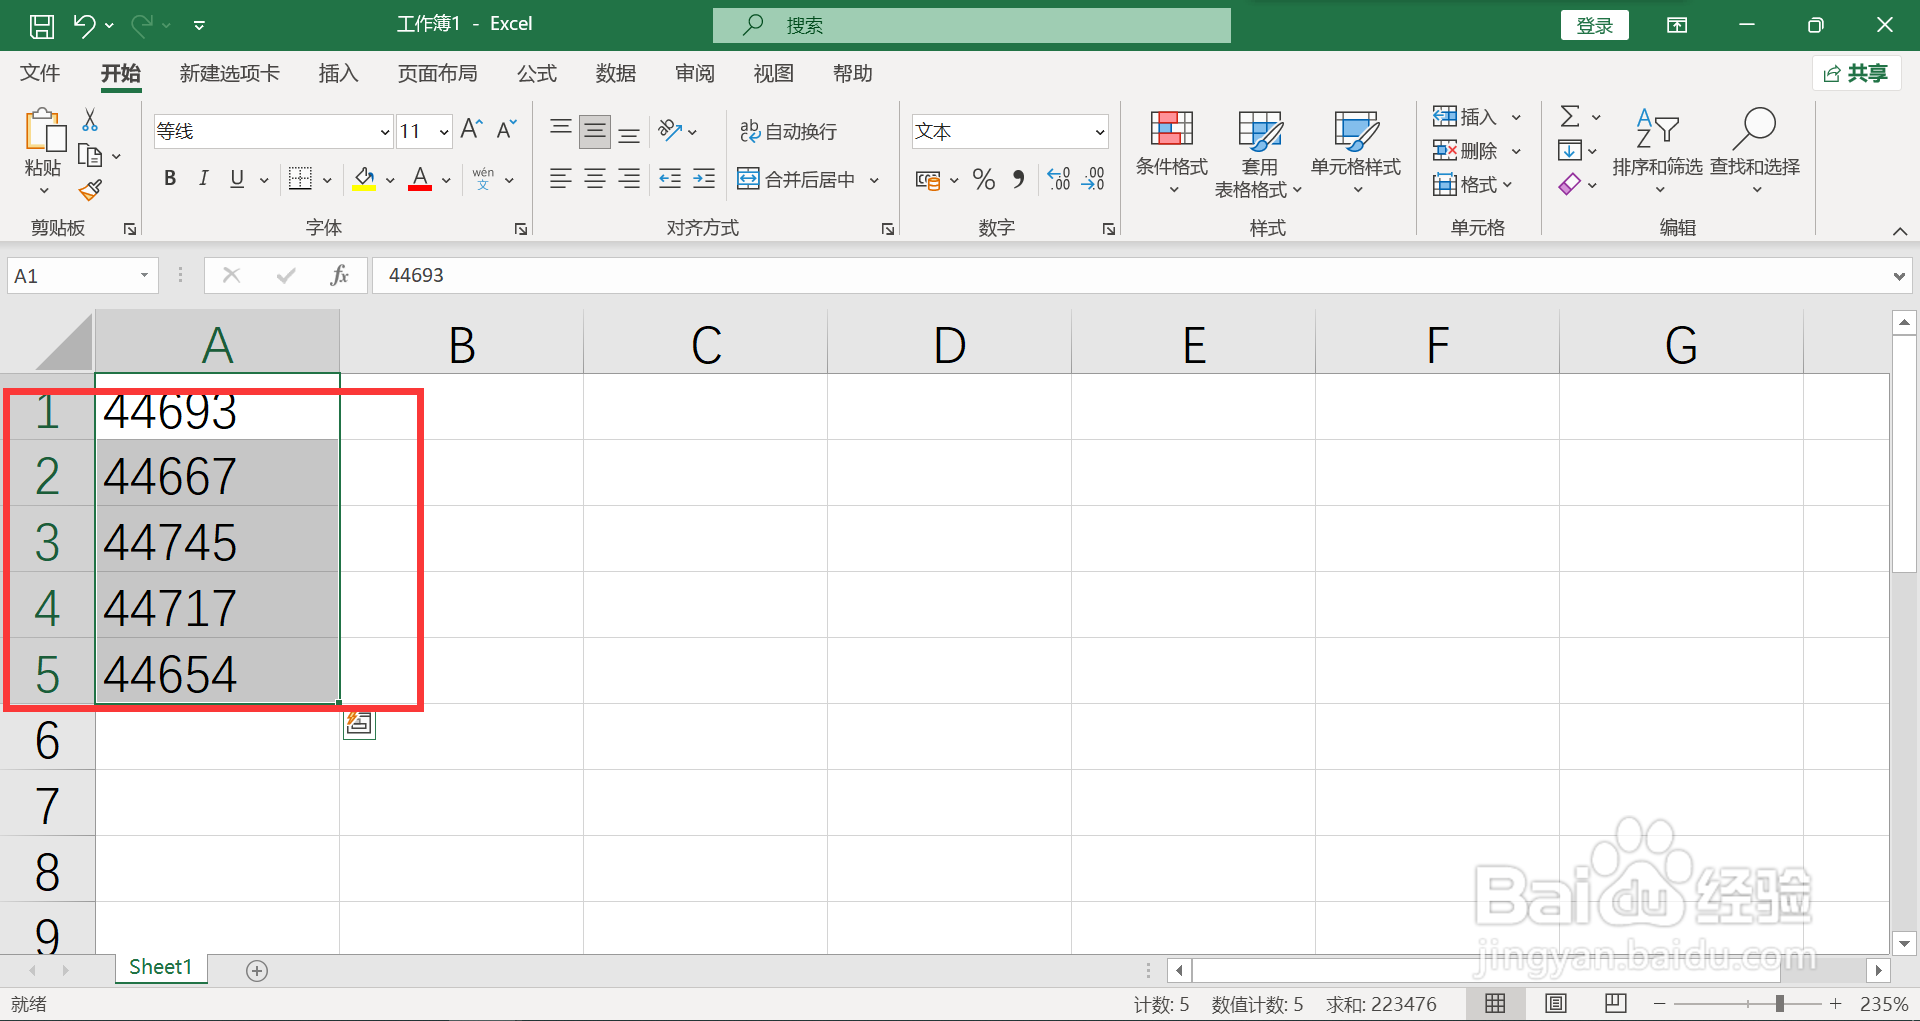Click the search box in title bar

[972, 25]
